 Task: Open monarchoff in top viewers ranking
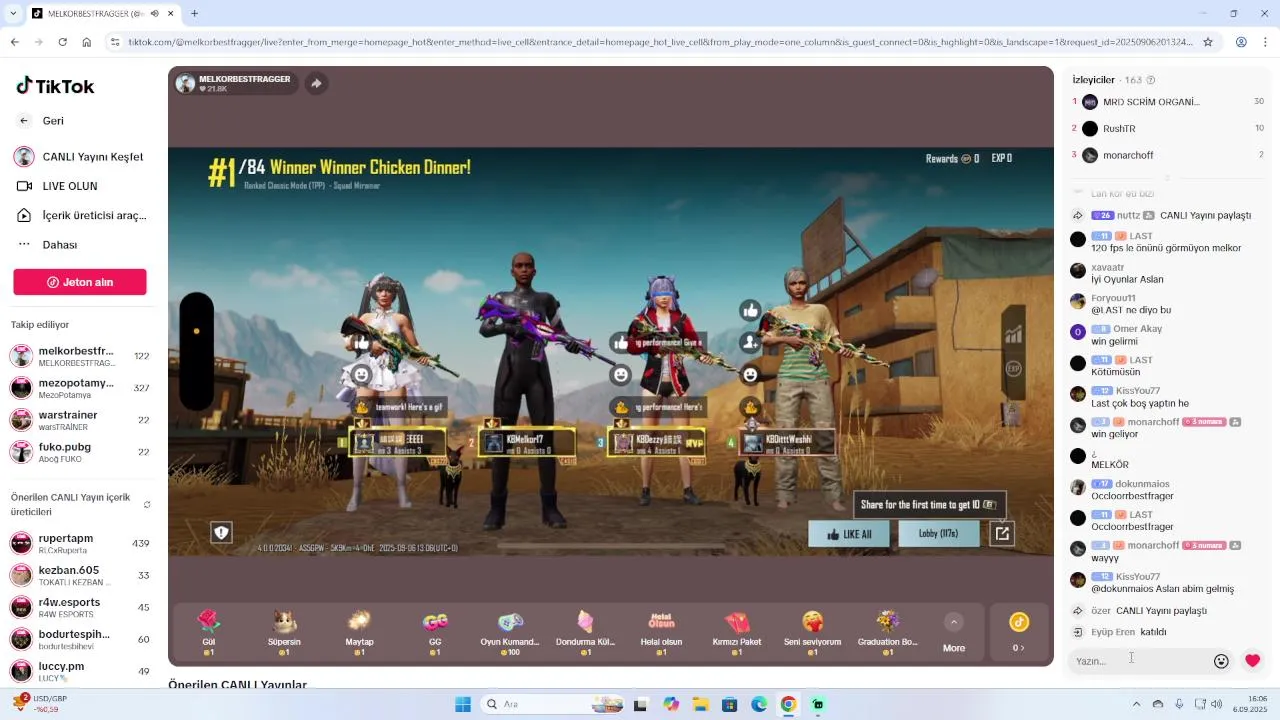[1168, 155]
